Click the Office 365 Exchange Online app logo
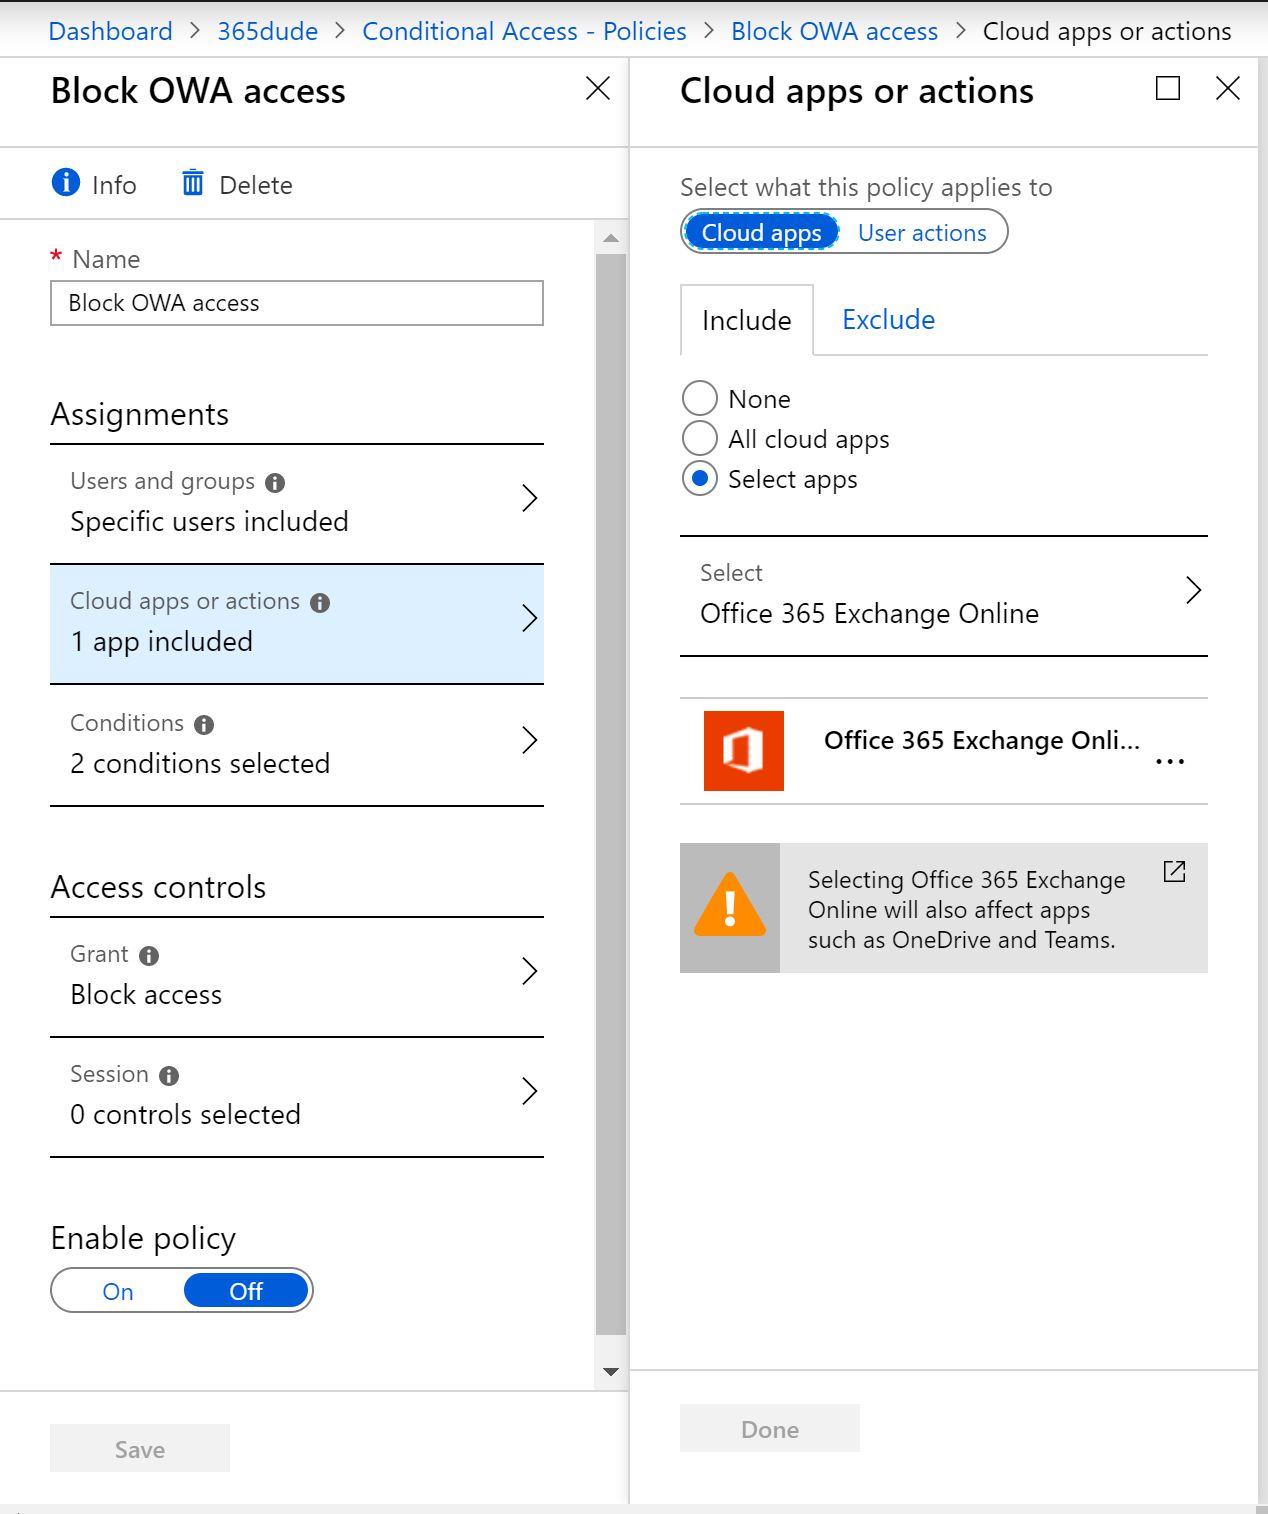This screenshot has height=1514, width=1268. [743, 751]
